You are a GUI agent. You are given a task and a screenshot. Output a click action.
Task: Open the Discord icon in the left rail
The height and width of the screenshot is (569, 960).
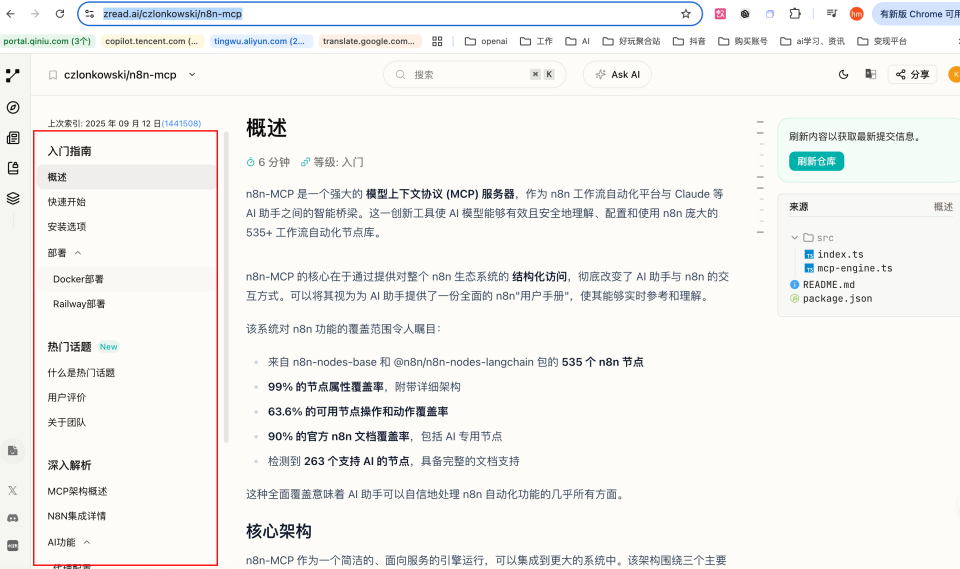click(13, 518)
